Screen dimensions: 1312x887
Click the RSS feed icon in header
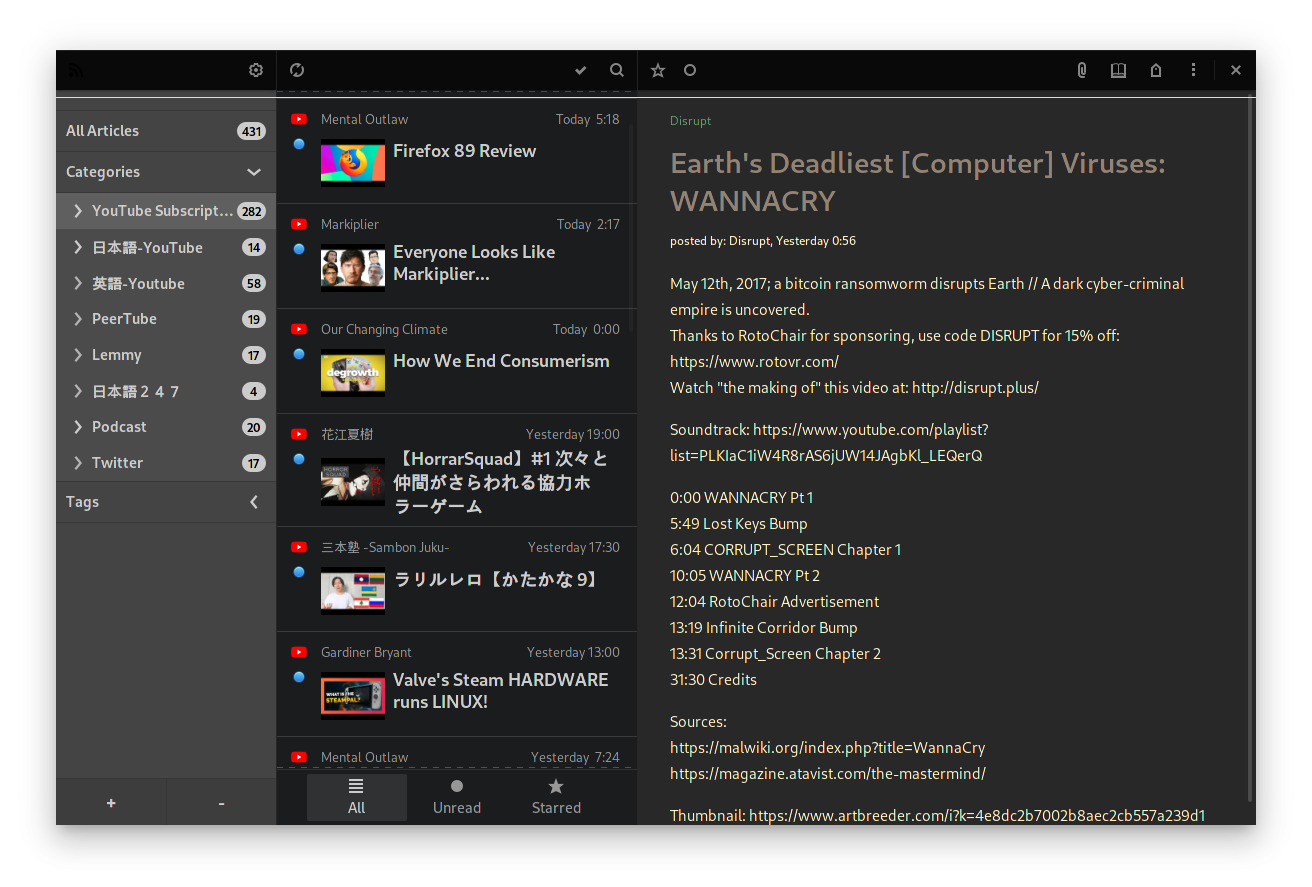[x=76, y=70]
